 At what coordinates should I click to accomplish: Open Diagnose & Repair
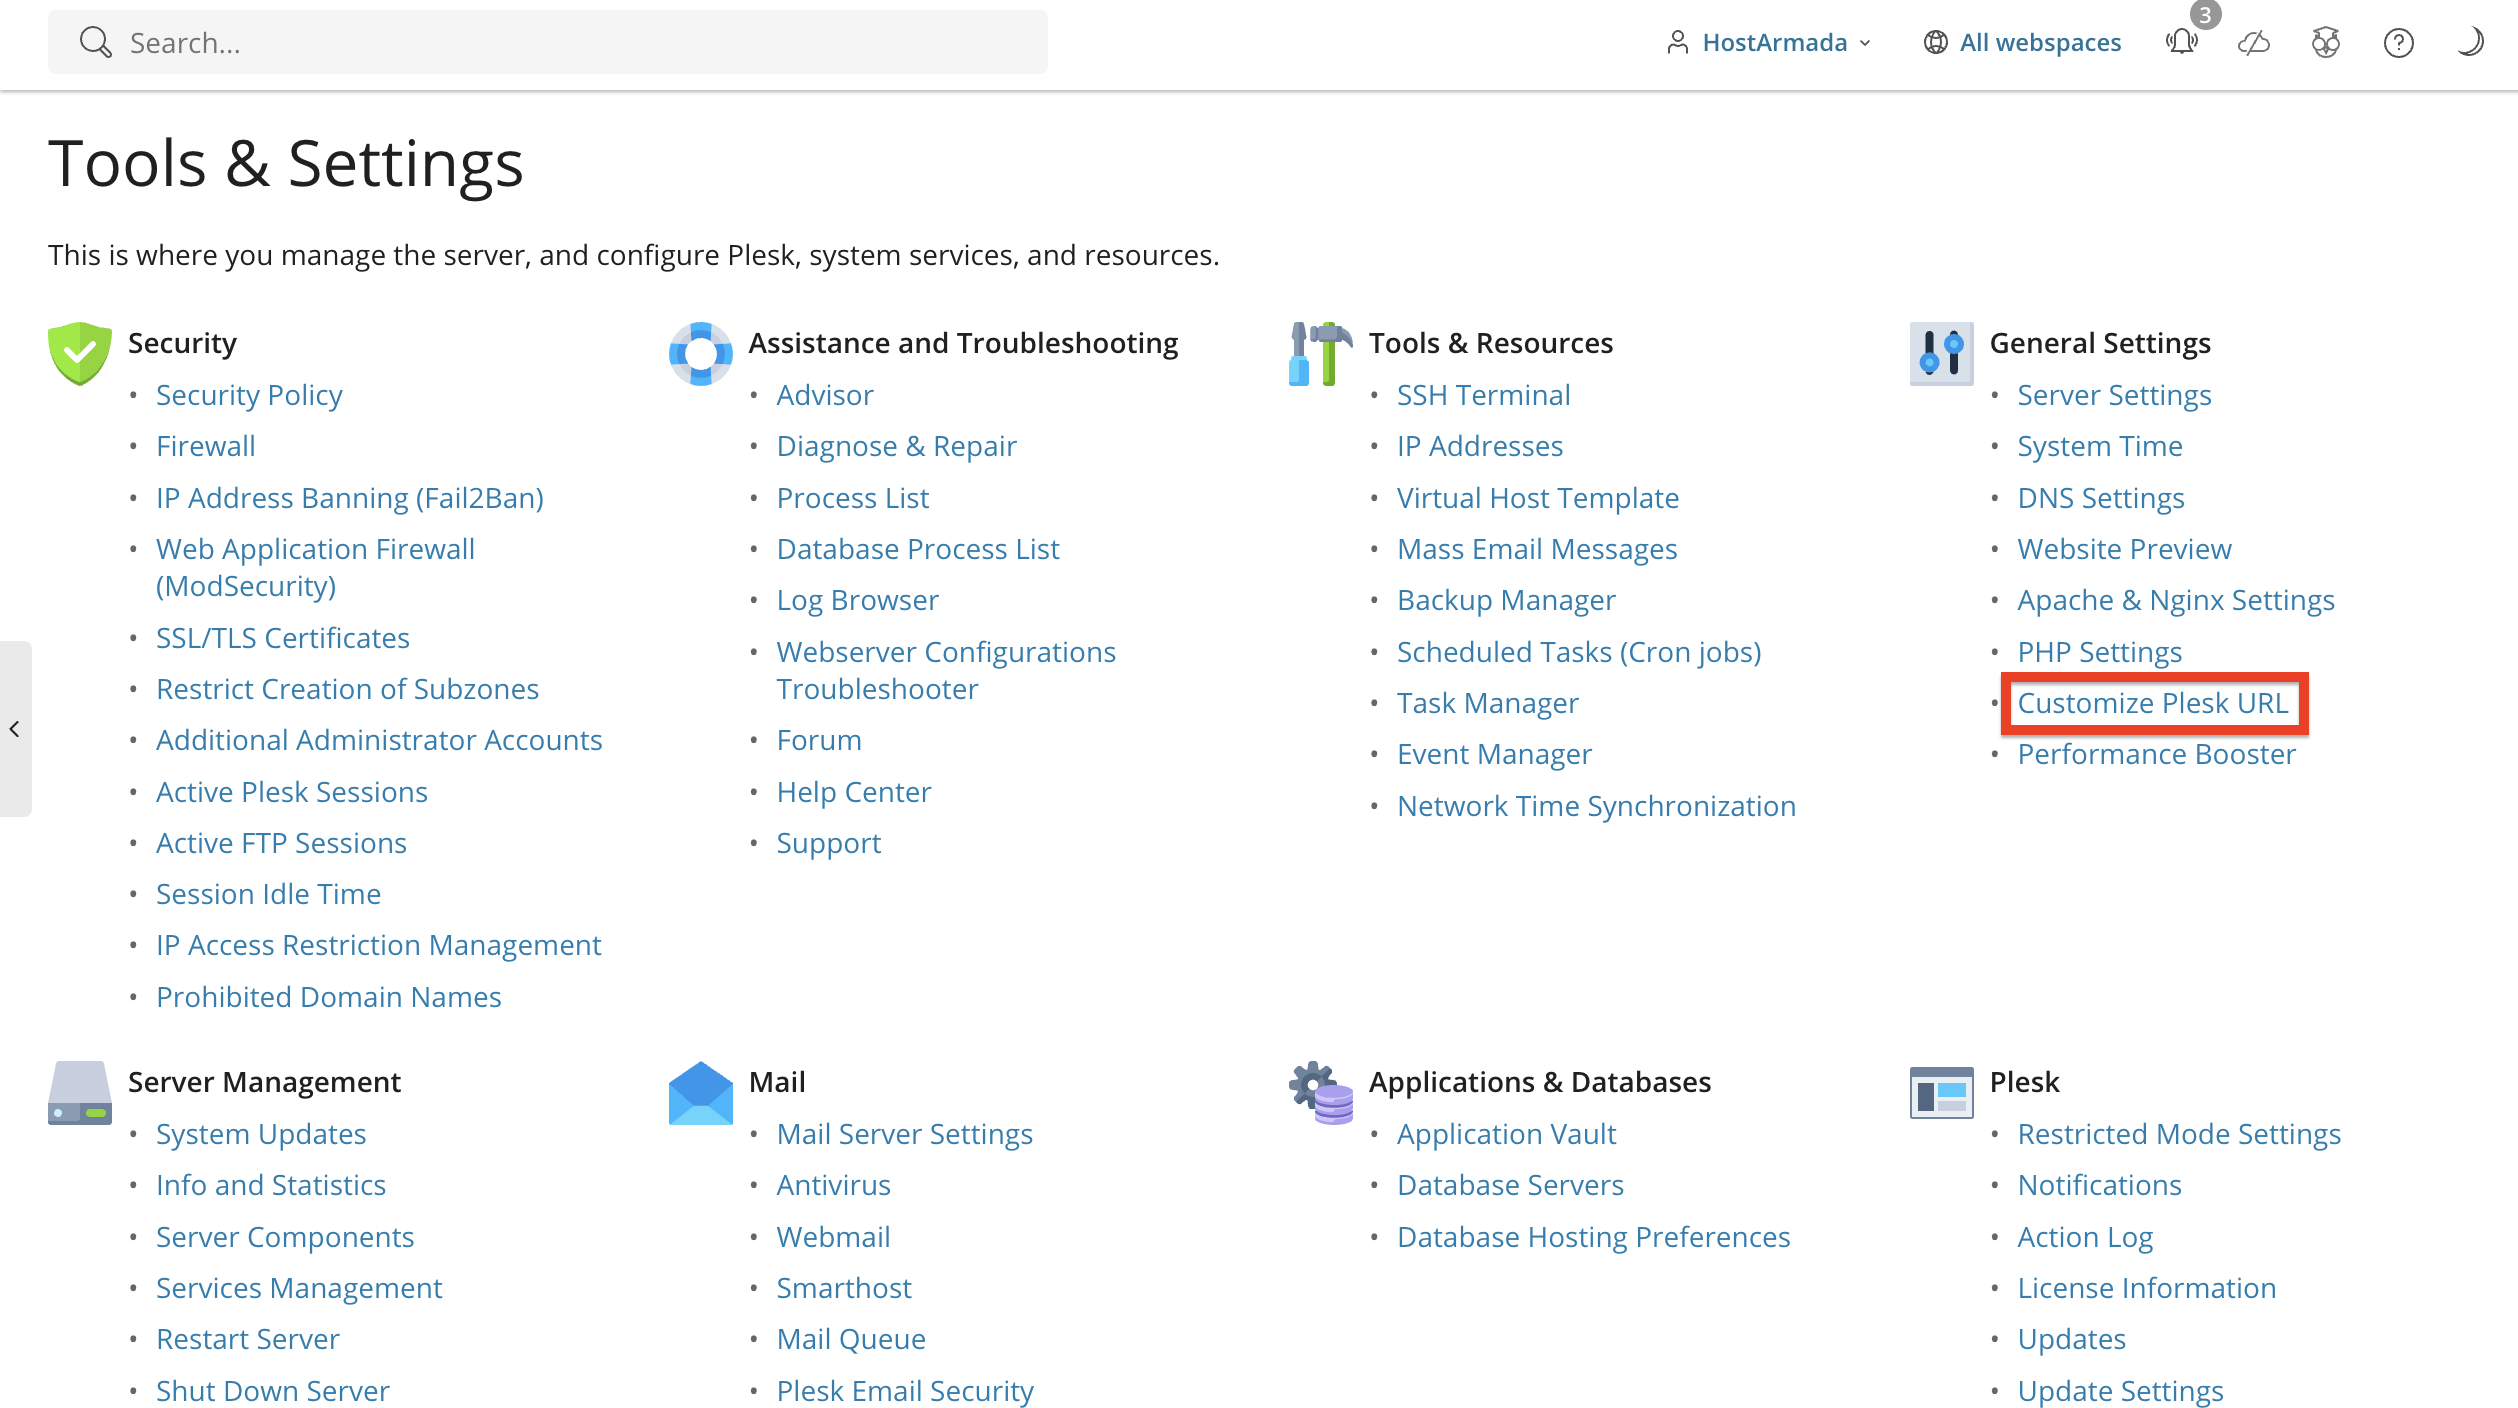(897, 446)
